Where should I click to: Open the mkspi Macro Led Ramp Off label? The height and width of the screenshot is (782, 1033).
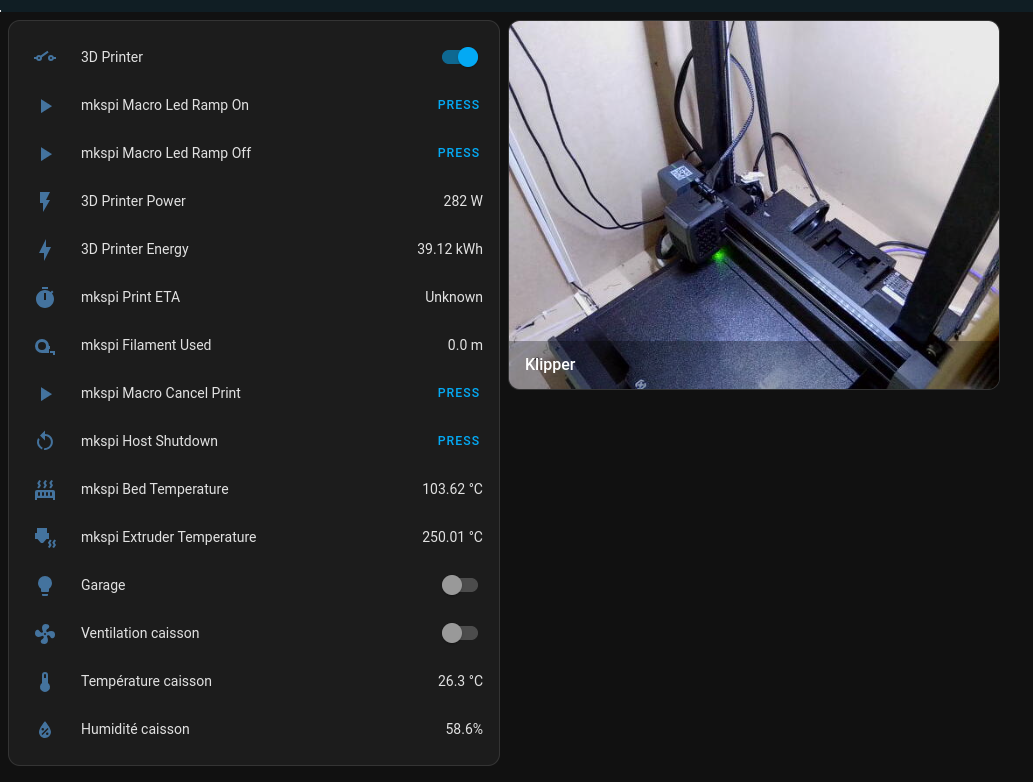click(166, 154)
